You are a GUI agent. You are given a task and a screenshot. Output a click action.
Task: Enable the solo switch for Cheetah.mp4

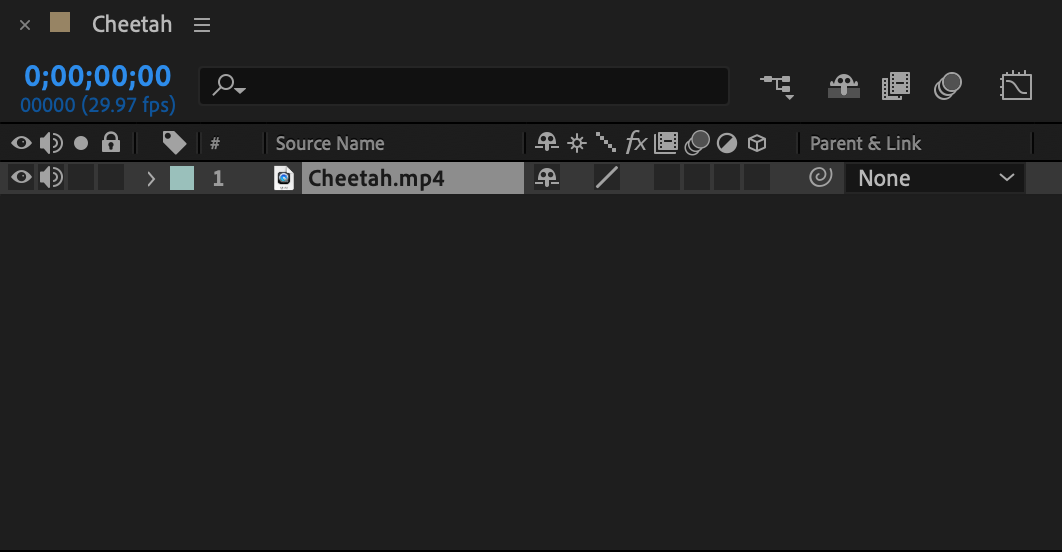(81, 178)
